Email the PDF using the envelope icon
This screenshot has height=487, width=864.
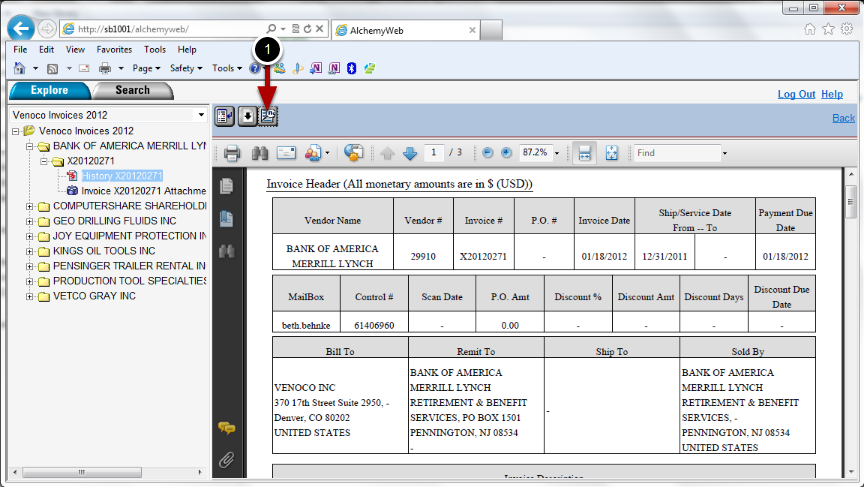click(x=286, y=153)
